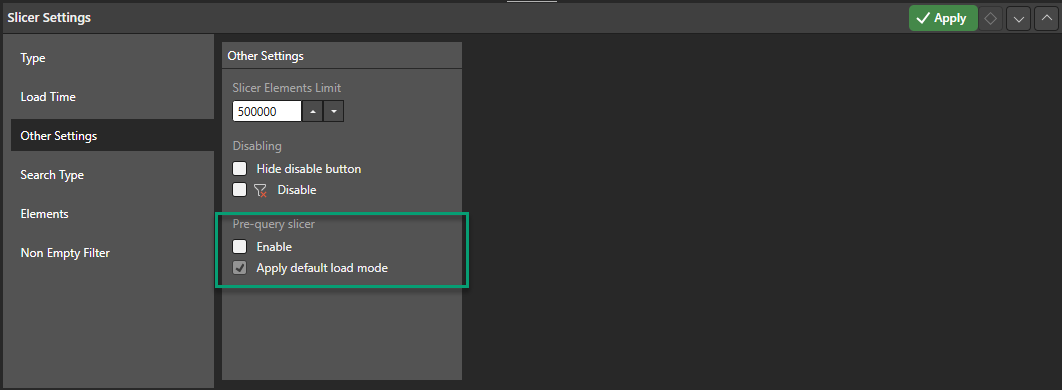Click the Other Settings panel header
The image size is (1062, 390).
tap(342, 56)
